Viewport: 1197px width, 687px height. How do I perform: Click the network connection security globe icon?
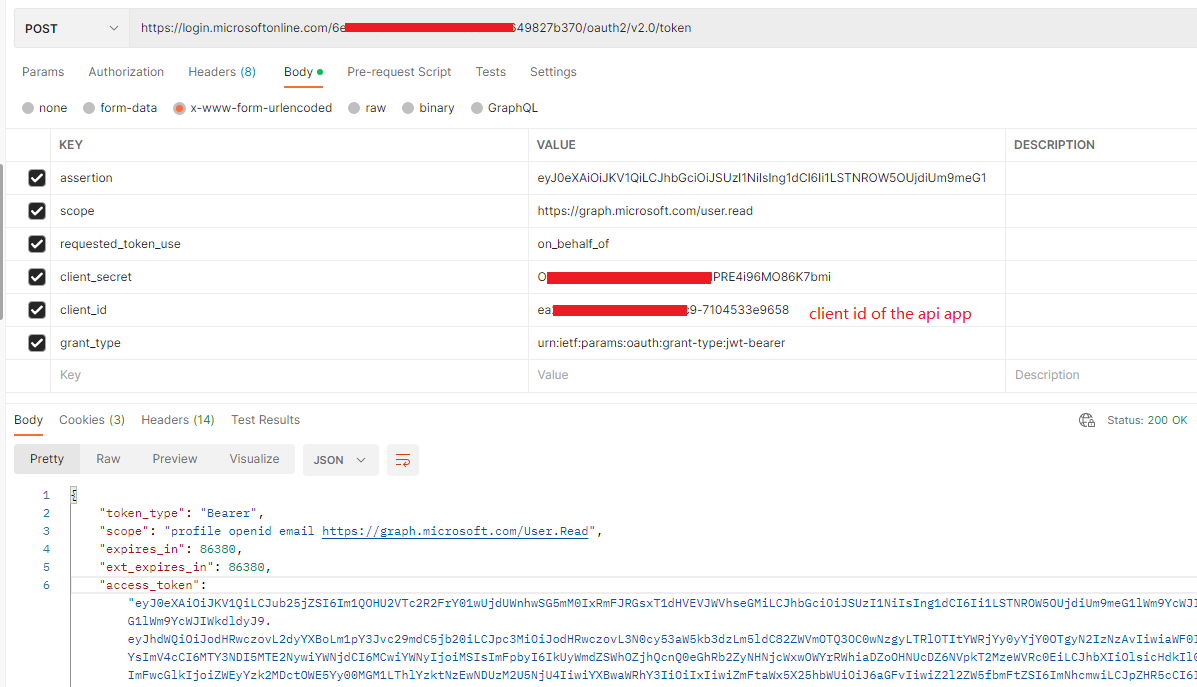[1086, 420]
